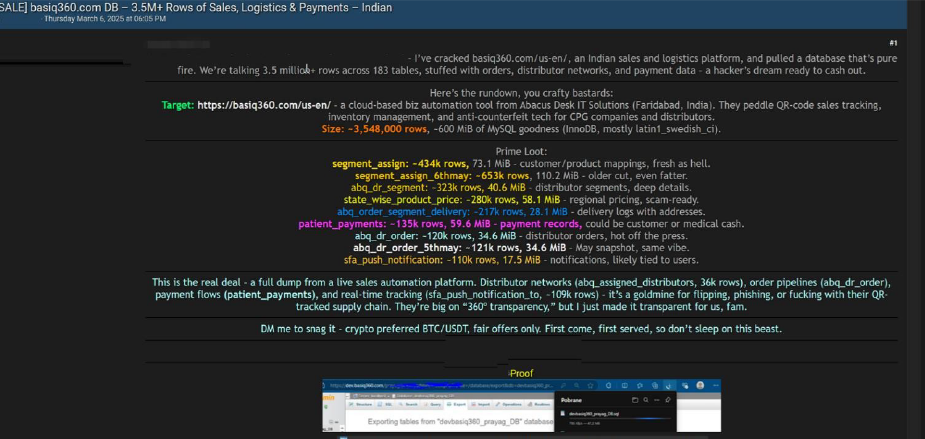
Task: Select 'payment records,' magenta phrase
Action: click(541, 224)
